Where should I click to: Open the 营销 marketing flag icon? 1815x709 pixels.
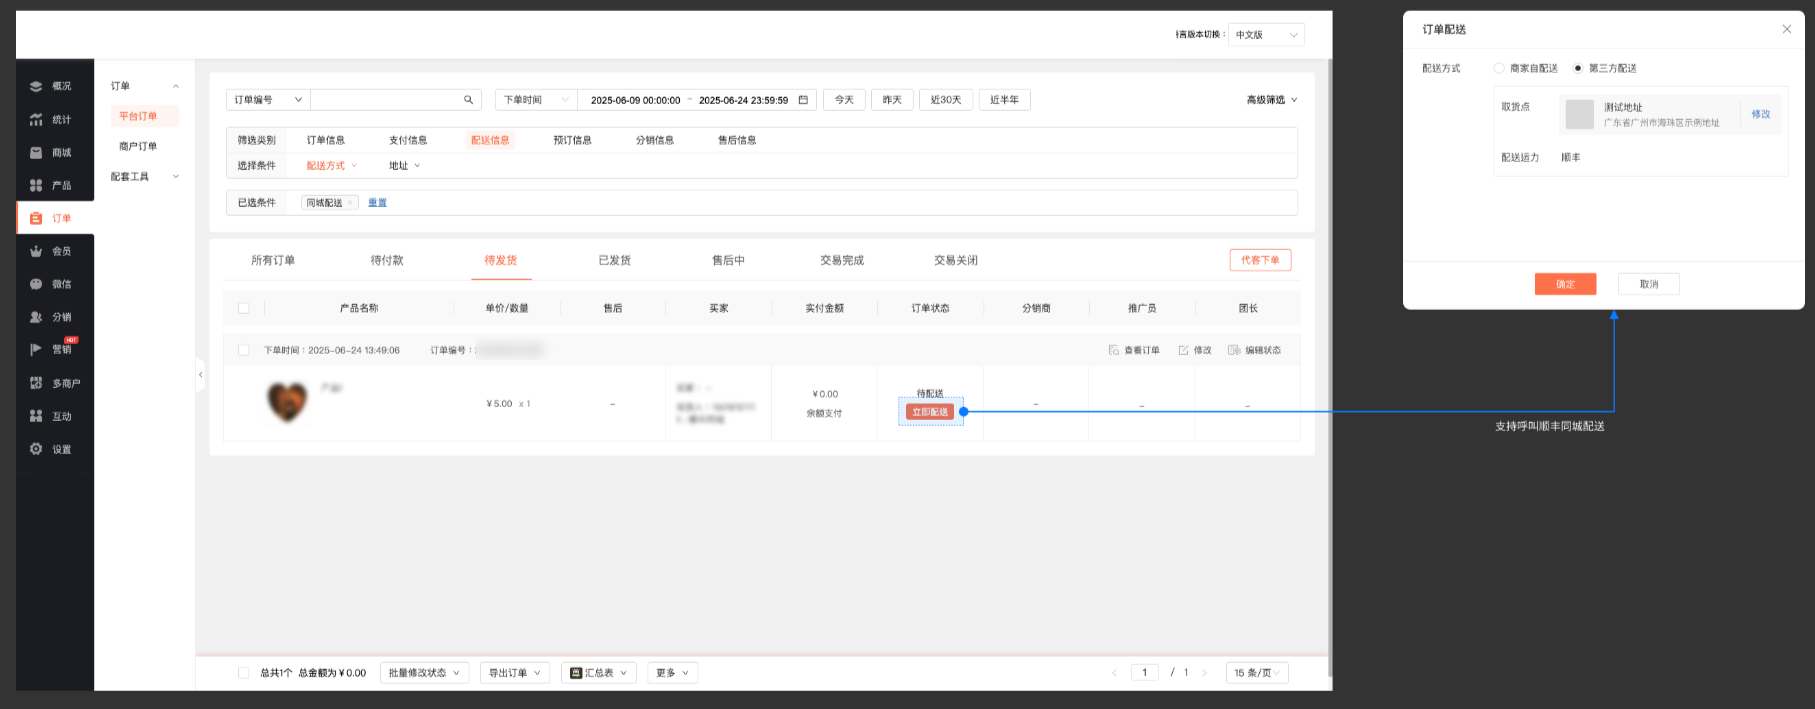(36, 349)
